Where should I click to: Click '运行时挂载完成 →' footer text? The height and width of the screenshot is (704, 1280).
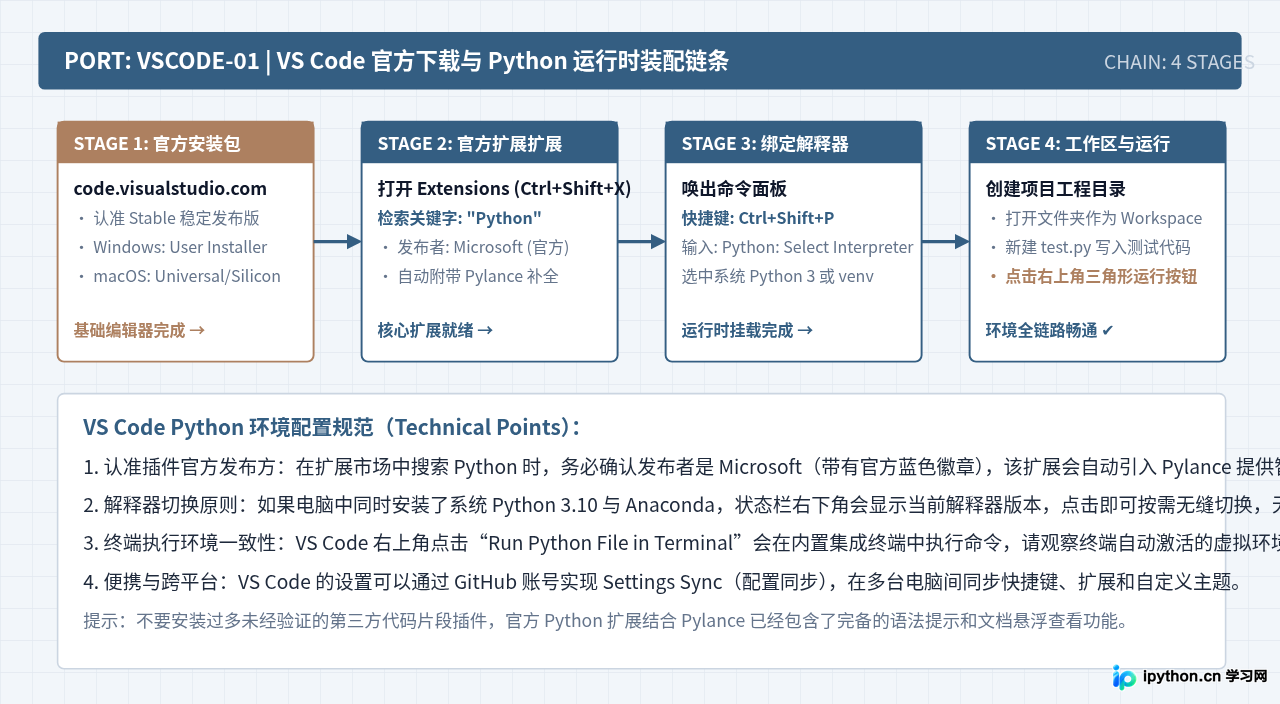coord(747,330)
